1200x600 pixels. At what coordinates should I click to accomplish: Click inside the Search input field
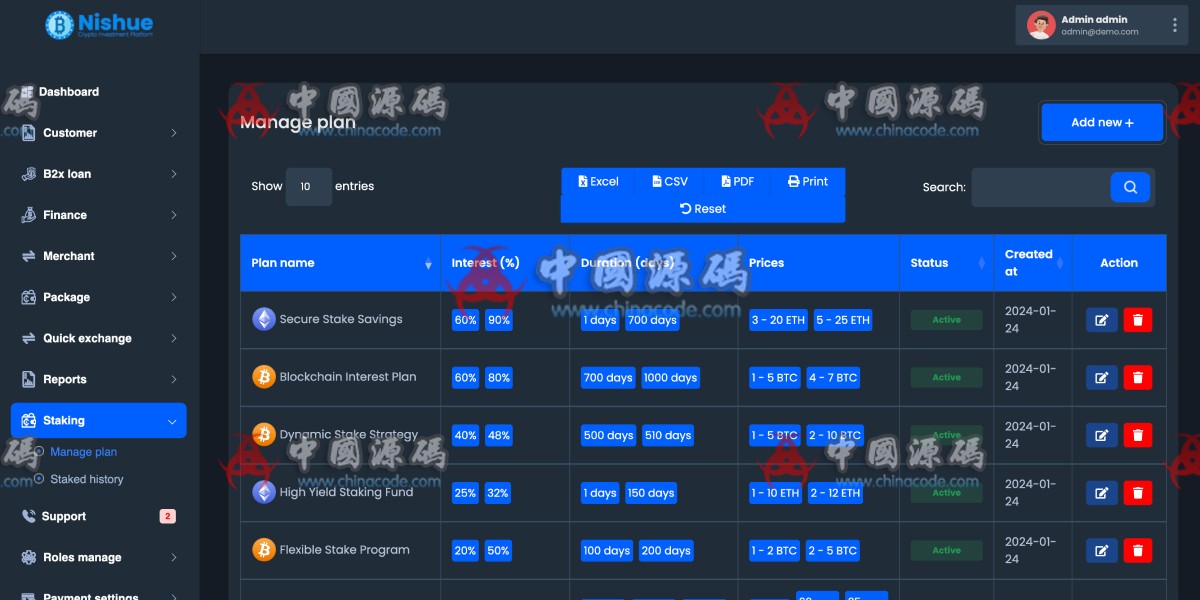click(x=1040, y=187)
